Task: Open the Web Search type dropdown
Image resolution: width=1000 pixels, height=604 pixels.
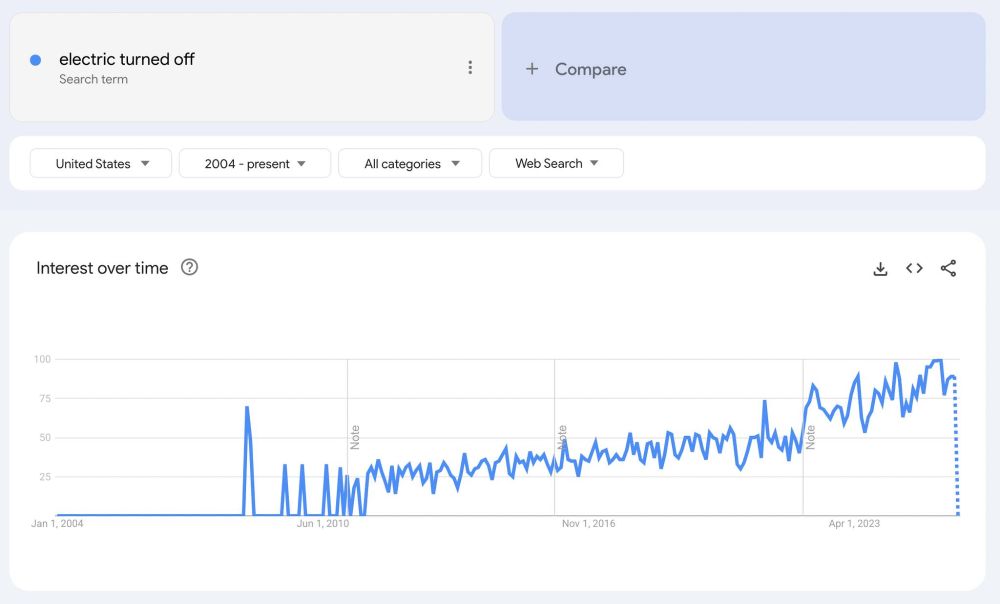Action: click(x=556, y=163)
